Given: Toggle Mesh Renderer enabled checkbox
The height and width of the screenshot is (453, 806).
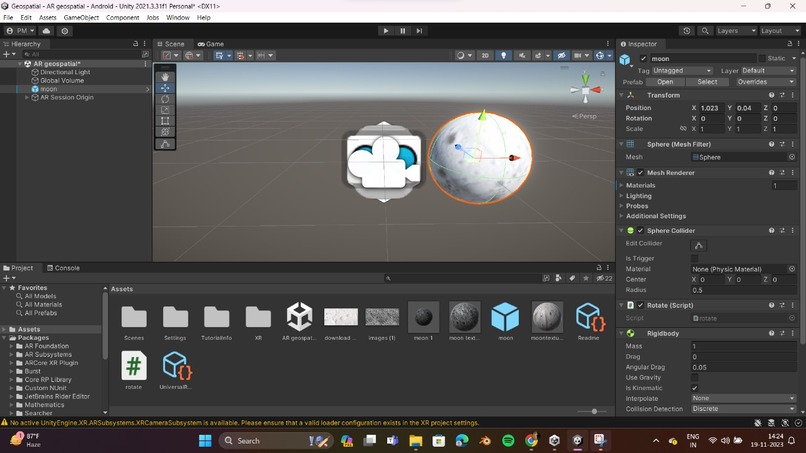Looking at the screenshot, I should [x=640, y=173].
